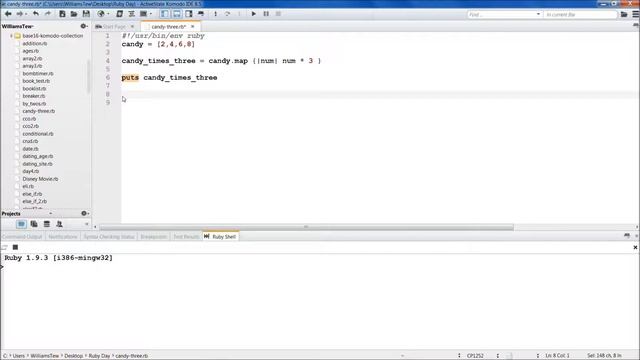Open the Notifications tab
This screenshot has width=640, height=360.
coord(62,237)
